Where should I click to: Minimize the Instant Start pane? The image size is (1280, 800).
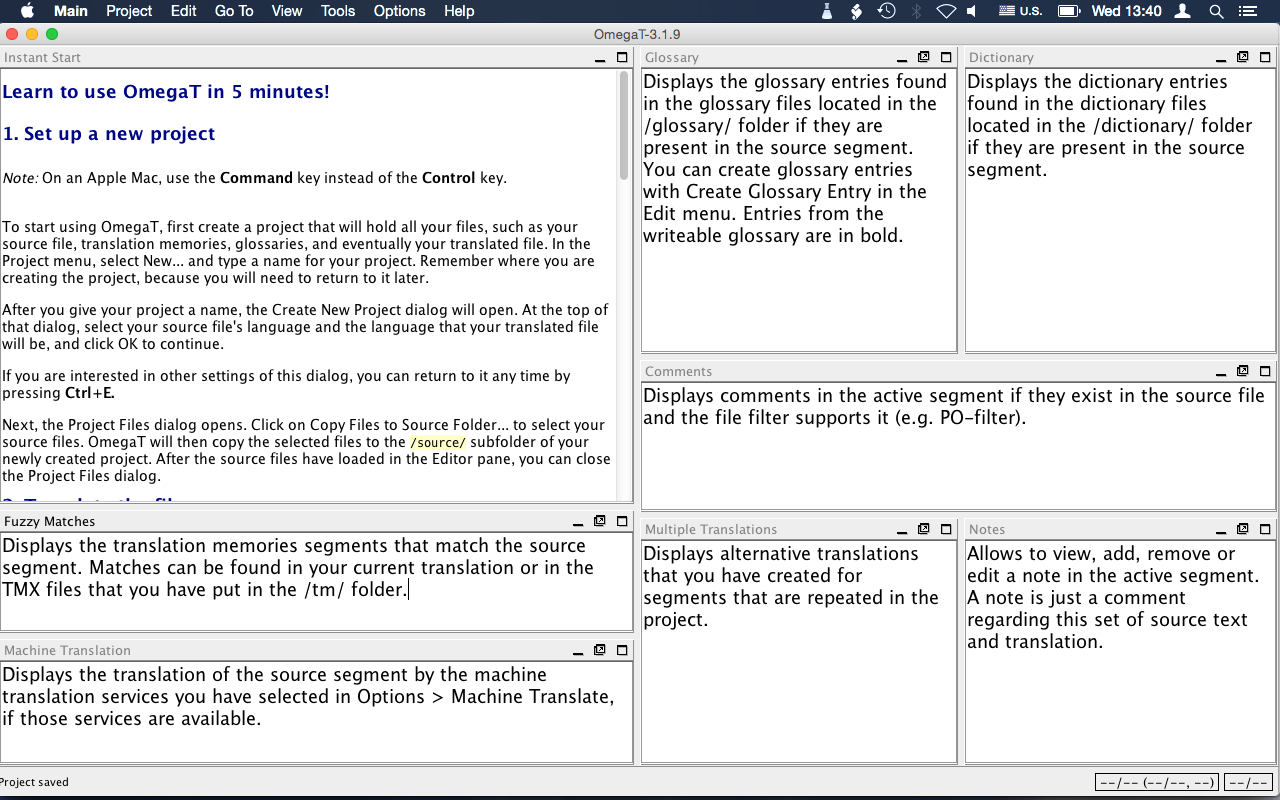point(600,58)
